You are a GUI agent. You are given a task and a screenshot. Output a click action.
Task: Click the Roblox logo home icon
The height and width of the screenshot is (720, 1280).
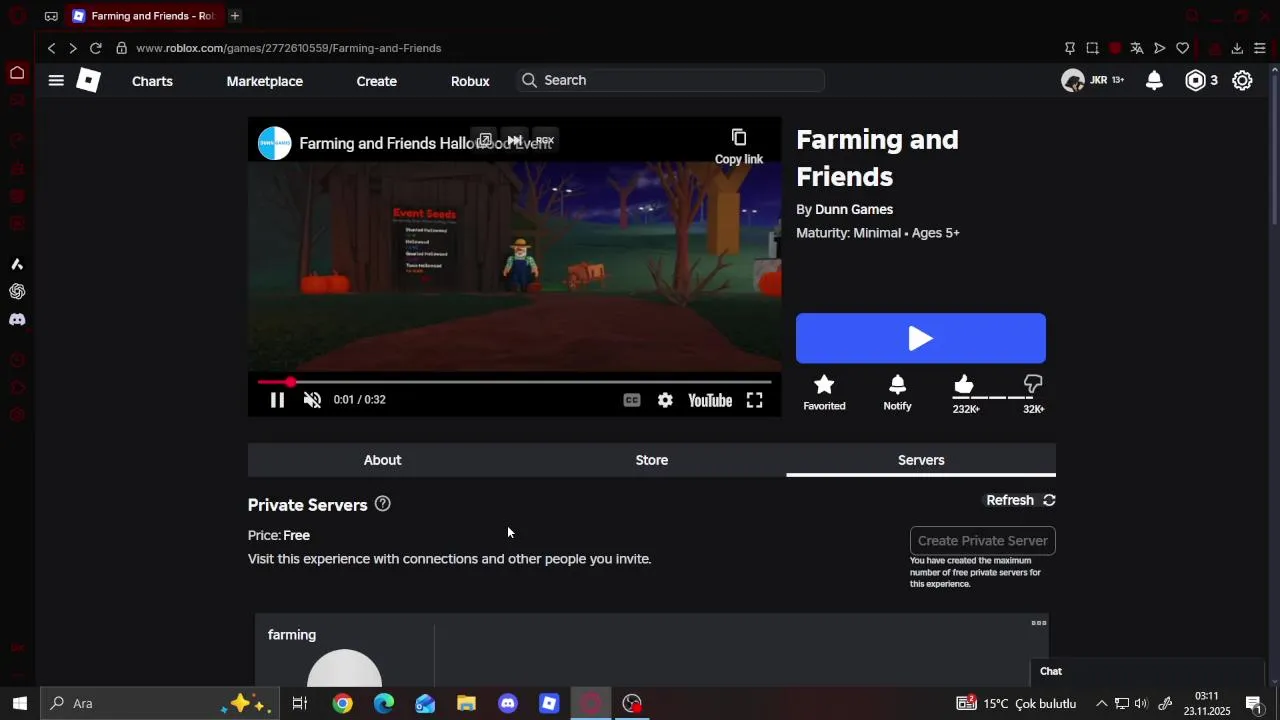pyautogui.click(x=89, y=80)
